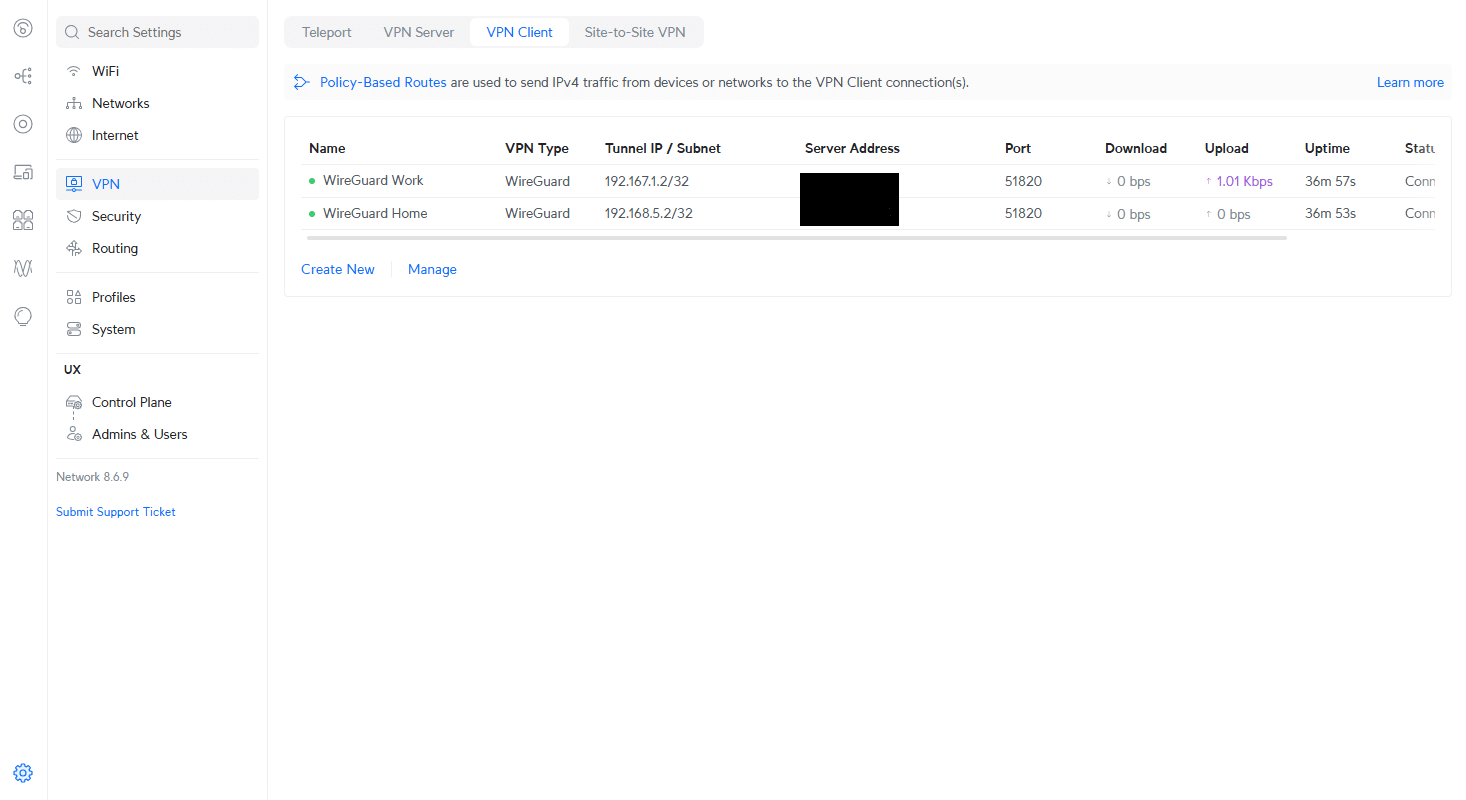Click the Learn more link
The width and height of the screenshot is (1466, 800).
[1410, 82]
